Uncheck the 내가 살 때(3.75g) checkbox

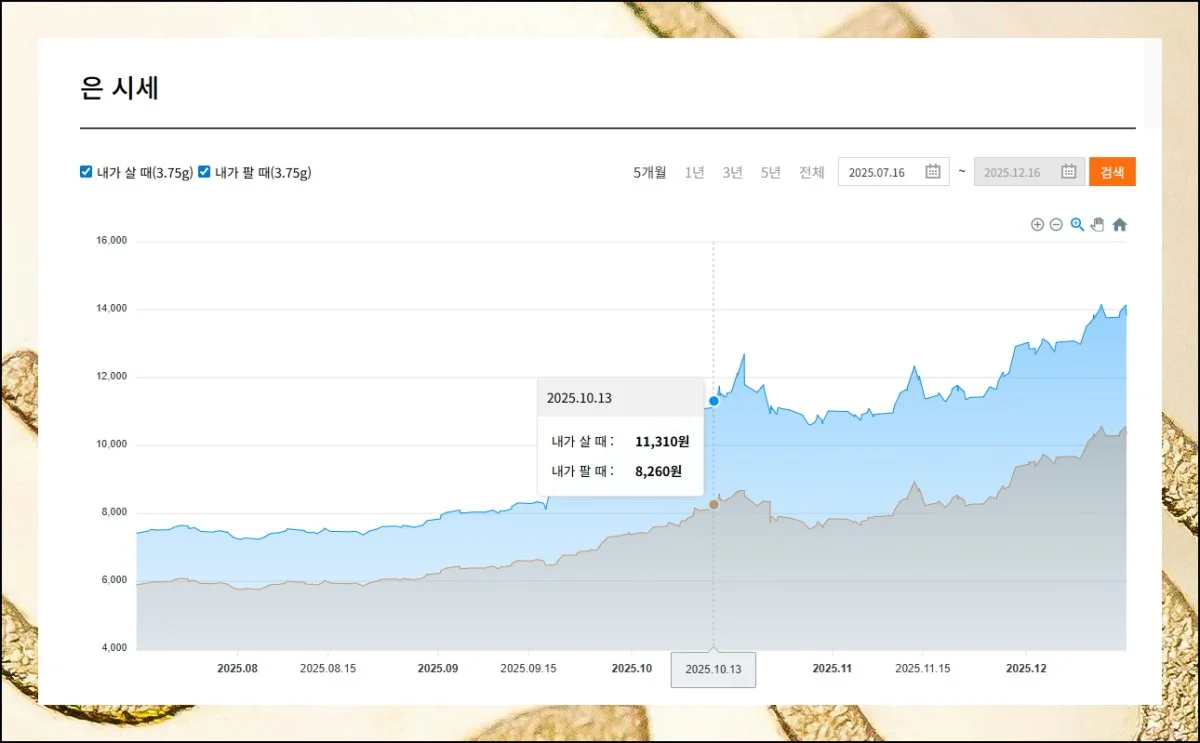(x=86, y=172)
